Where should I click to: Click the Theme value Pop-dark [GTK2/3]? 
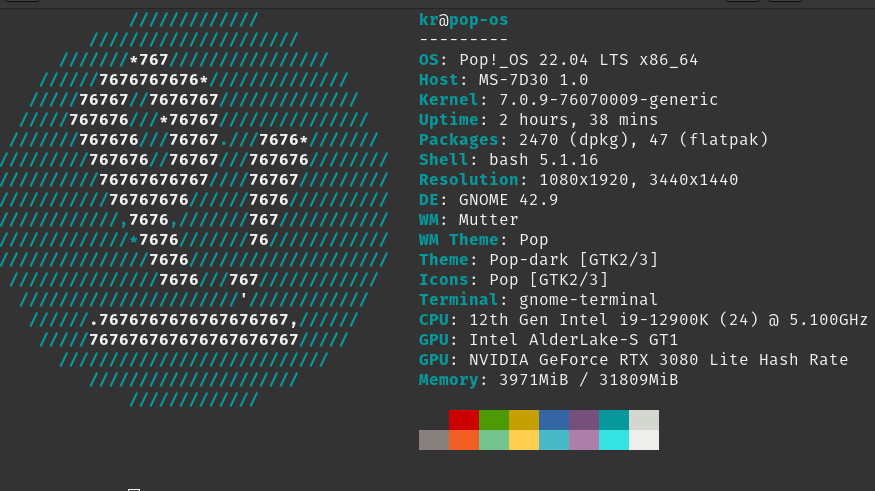[574, 260]
